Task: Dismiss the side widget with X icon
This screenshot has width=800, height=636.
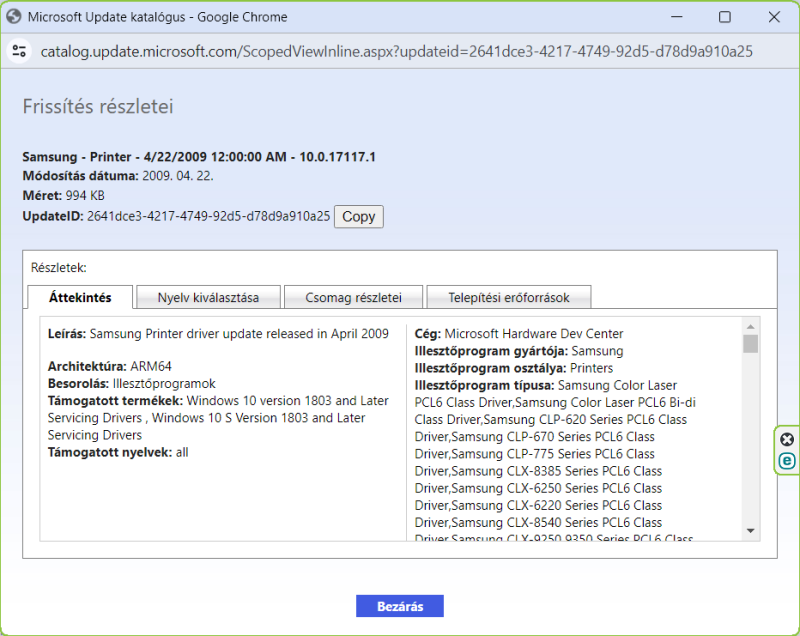Action: (x=787, y=439)
